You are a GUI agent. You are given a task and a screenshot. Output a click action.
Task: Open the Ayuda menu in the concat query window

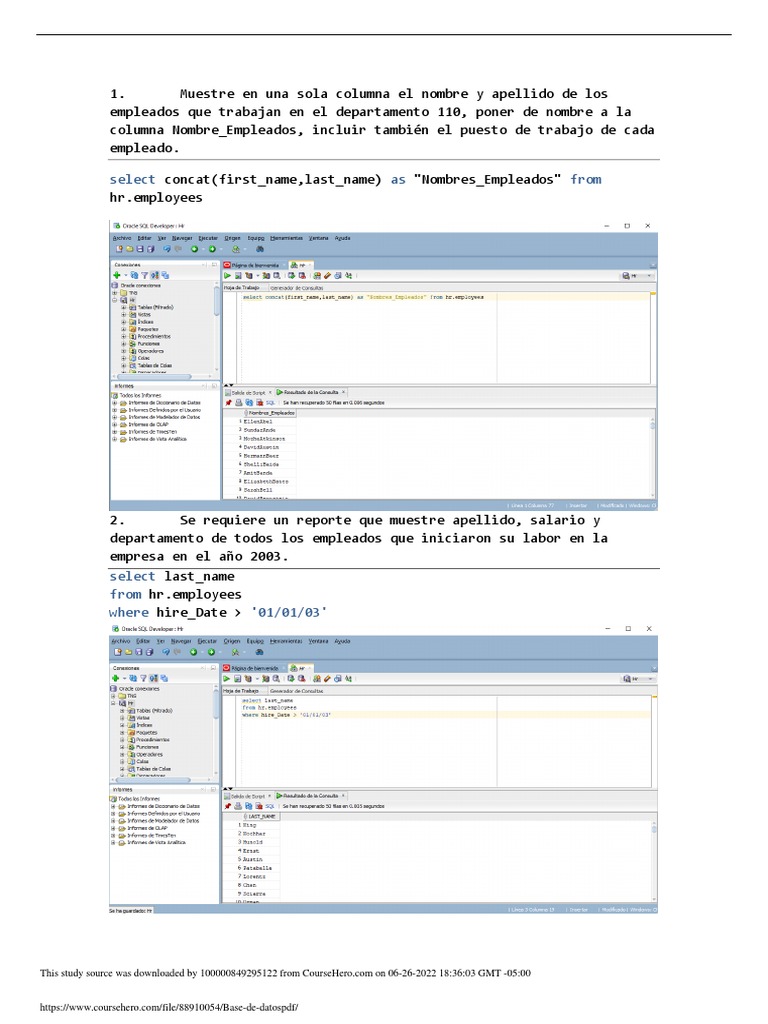343,238
